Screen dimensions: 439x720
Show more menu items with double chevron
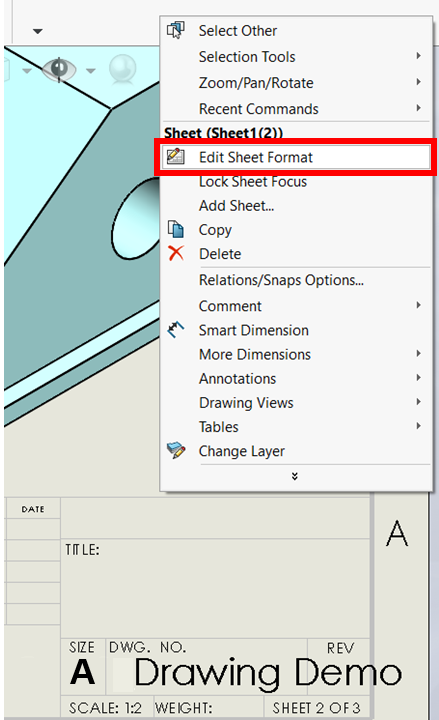point(295,477)
